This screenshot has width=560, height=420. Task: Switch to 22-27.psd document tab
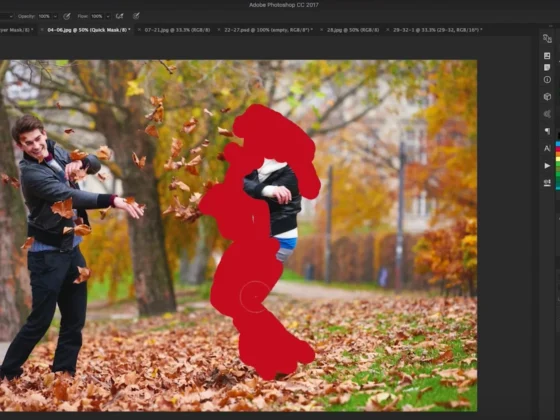tap(268, 30)
